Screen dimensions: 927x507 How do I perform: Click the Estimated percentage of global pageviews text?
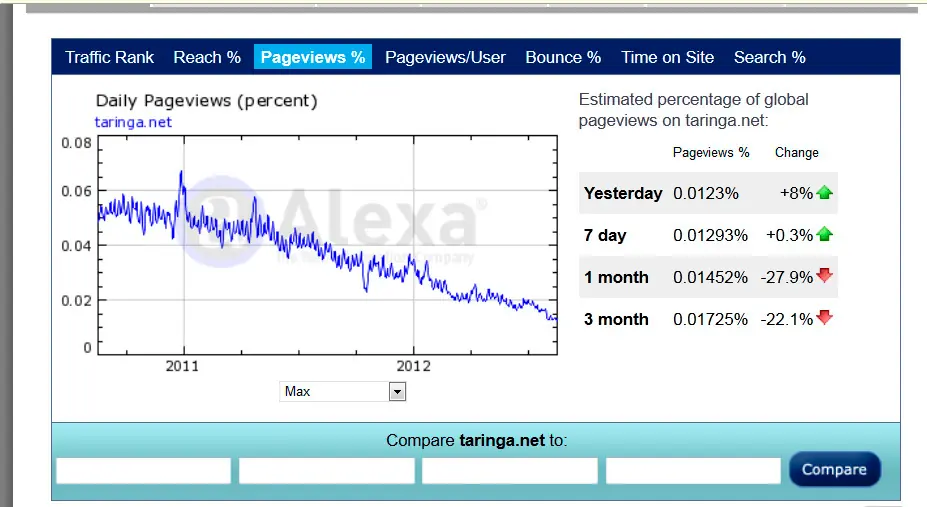[x=693, y=110]
